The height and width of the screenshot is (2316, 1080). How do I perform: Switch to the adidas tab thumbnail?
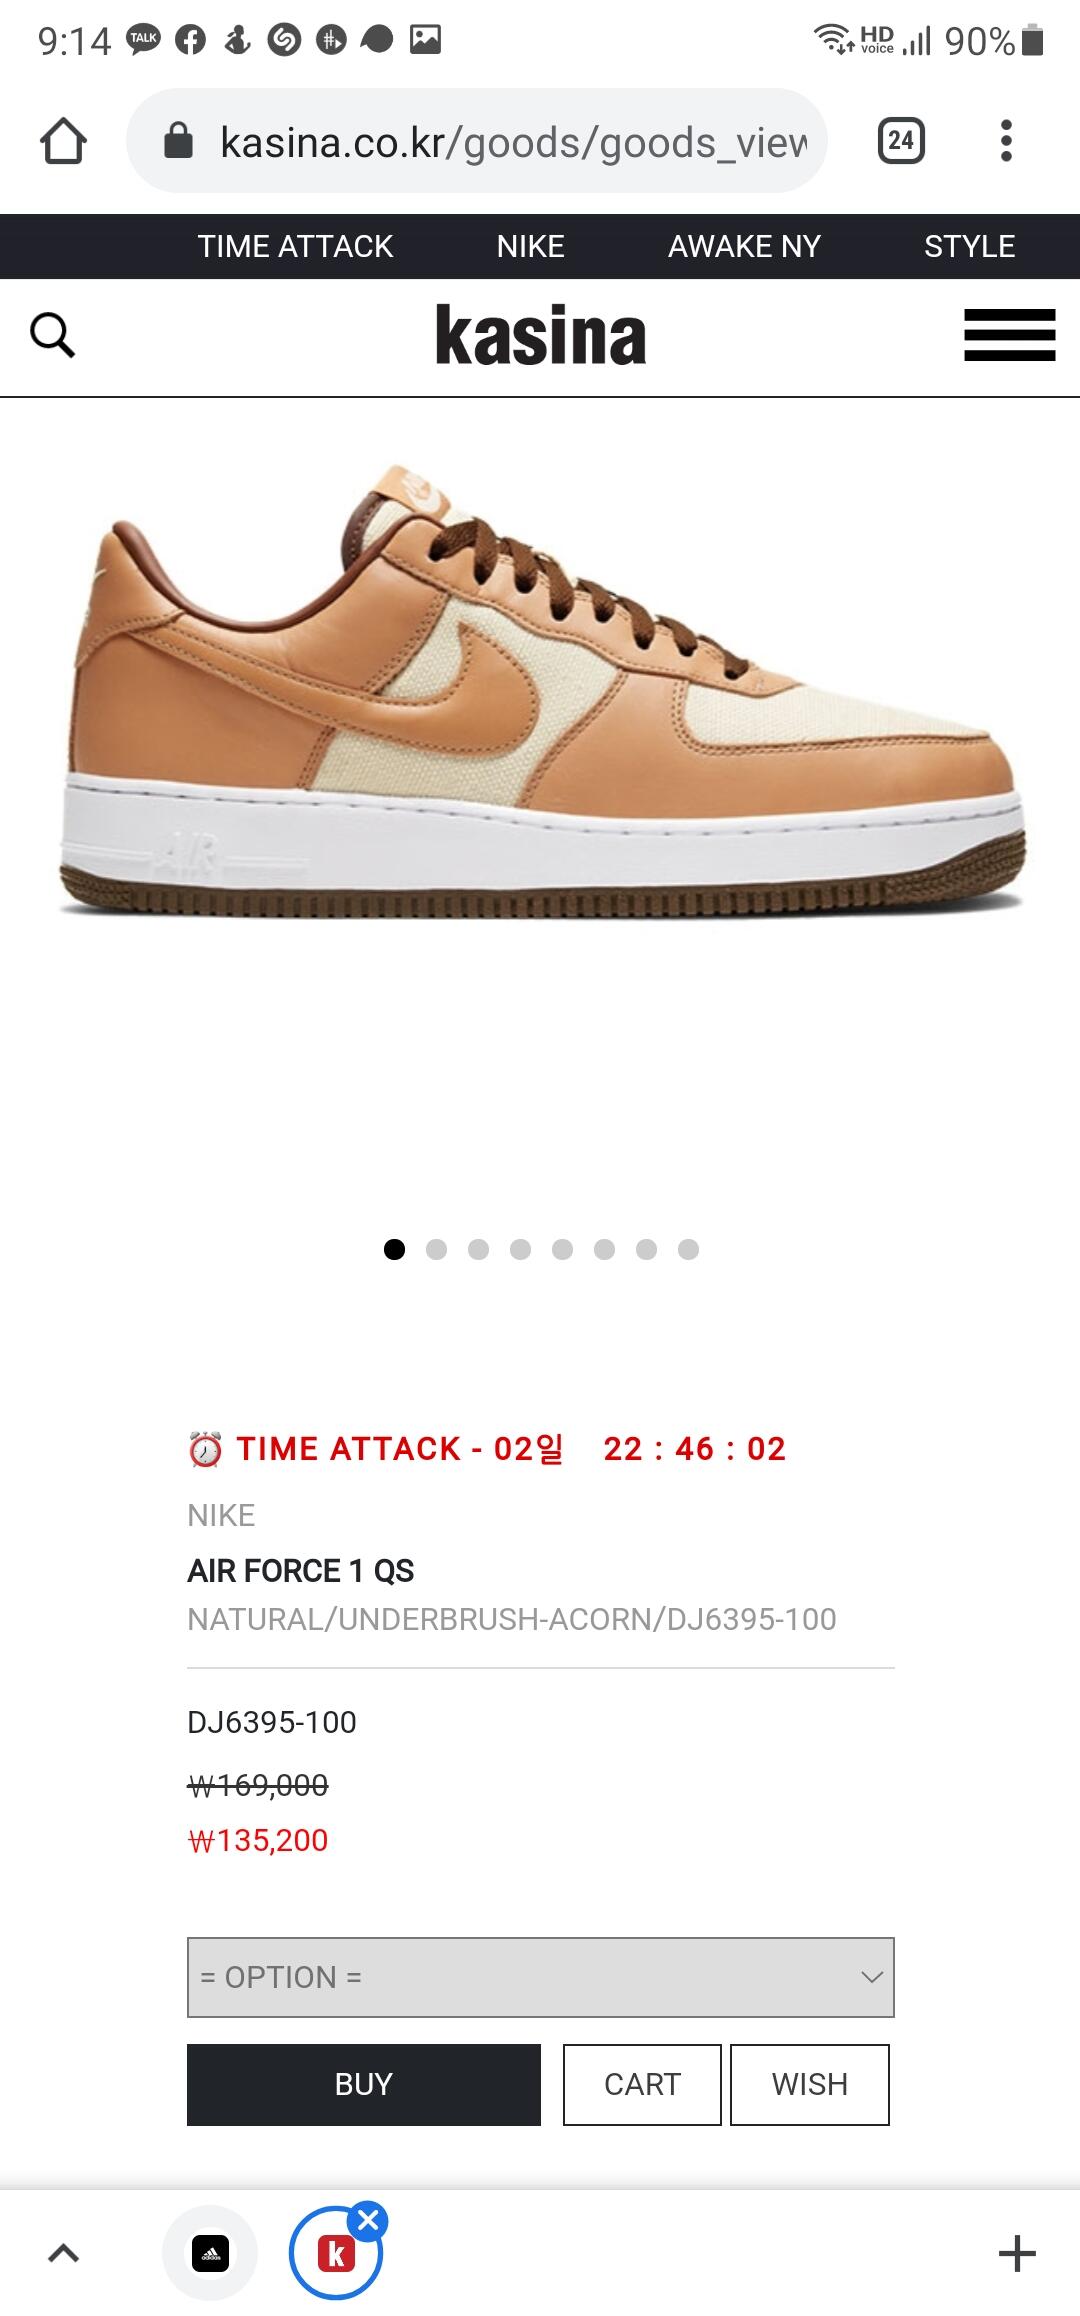pyautogui.click(x=210, y=2254)
